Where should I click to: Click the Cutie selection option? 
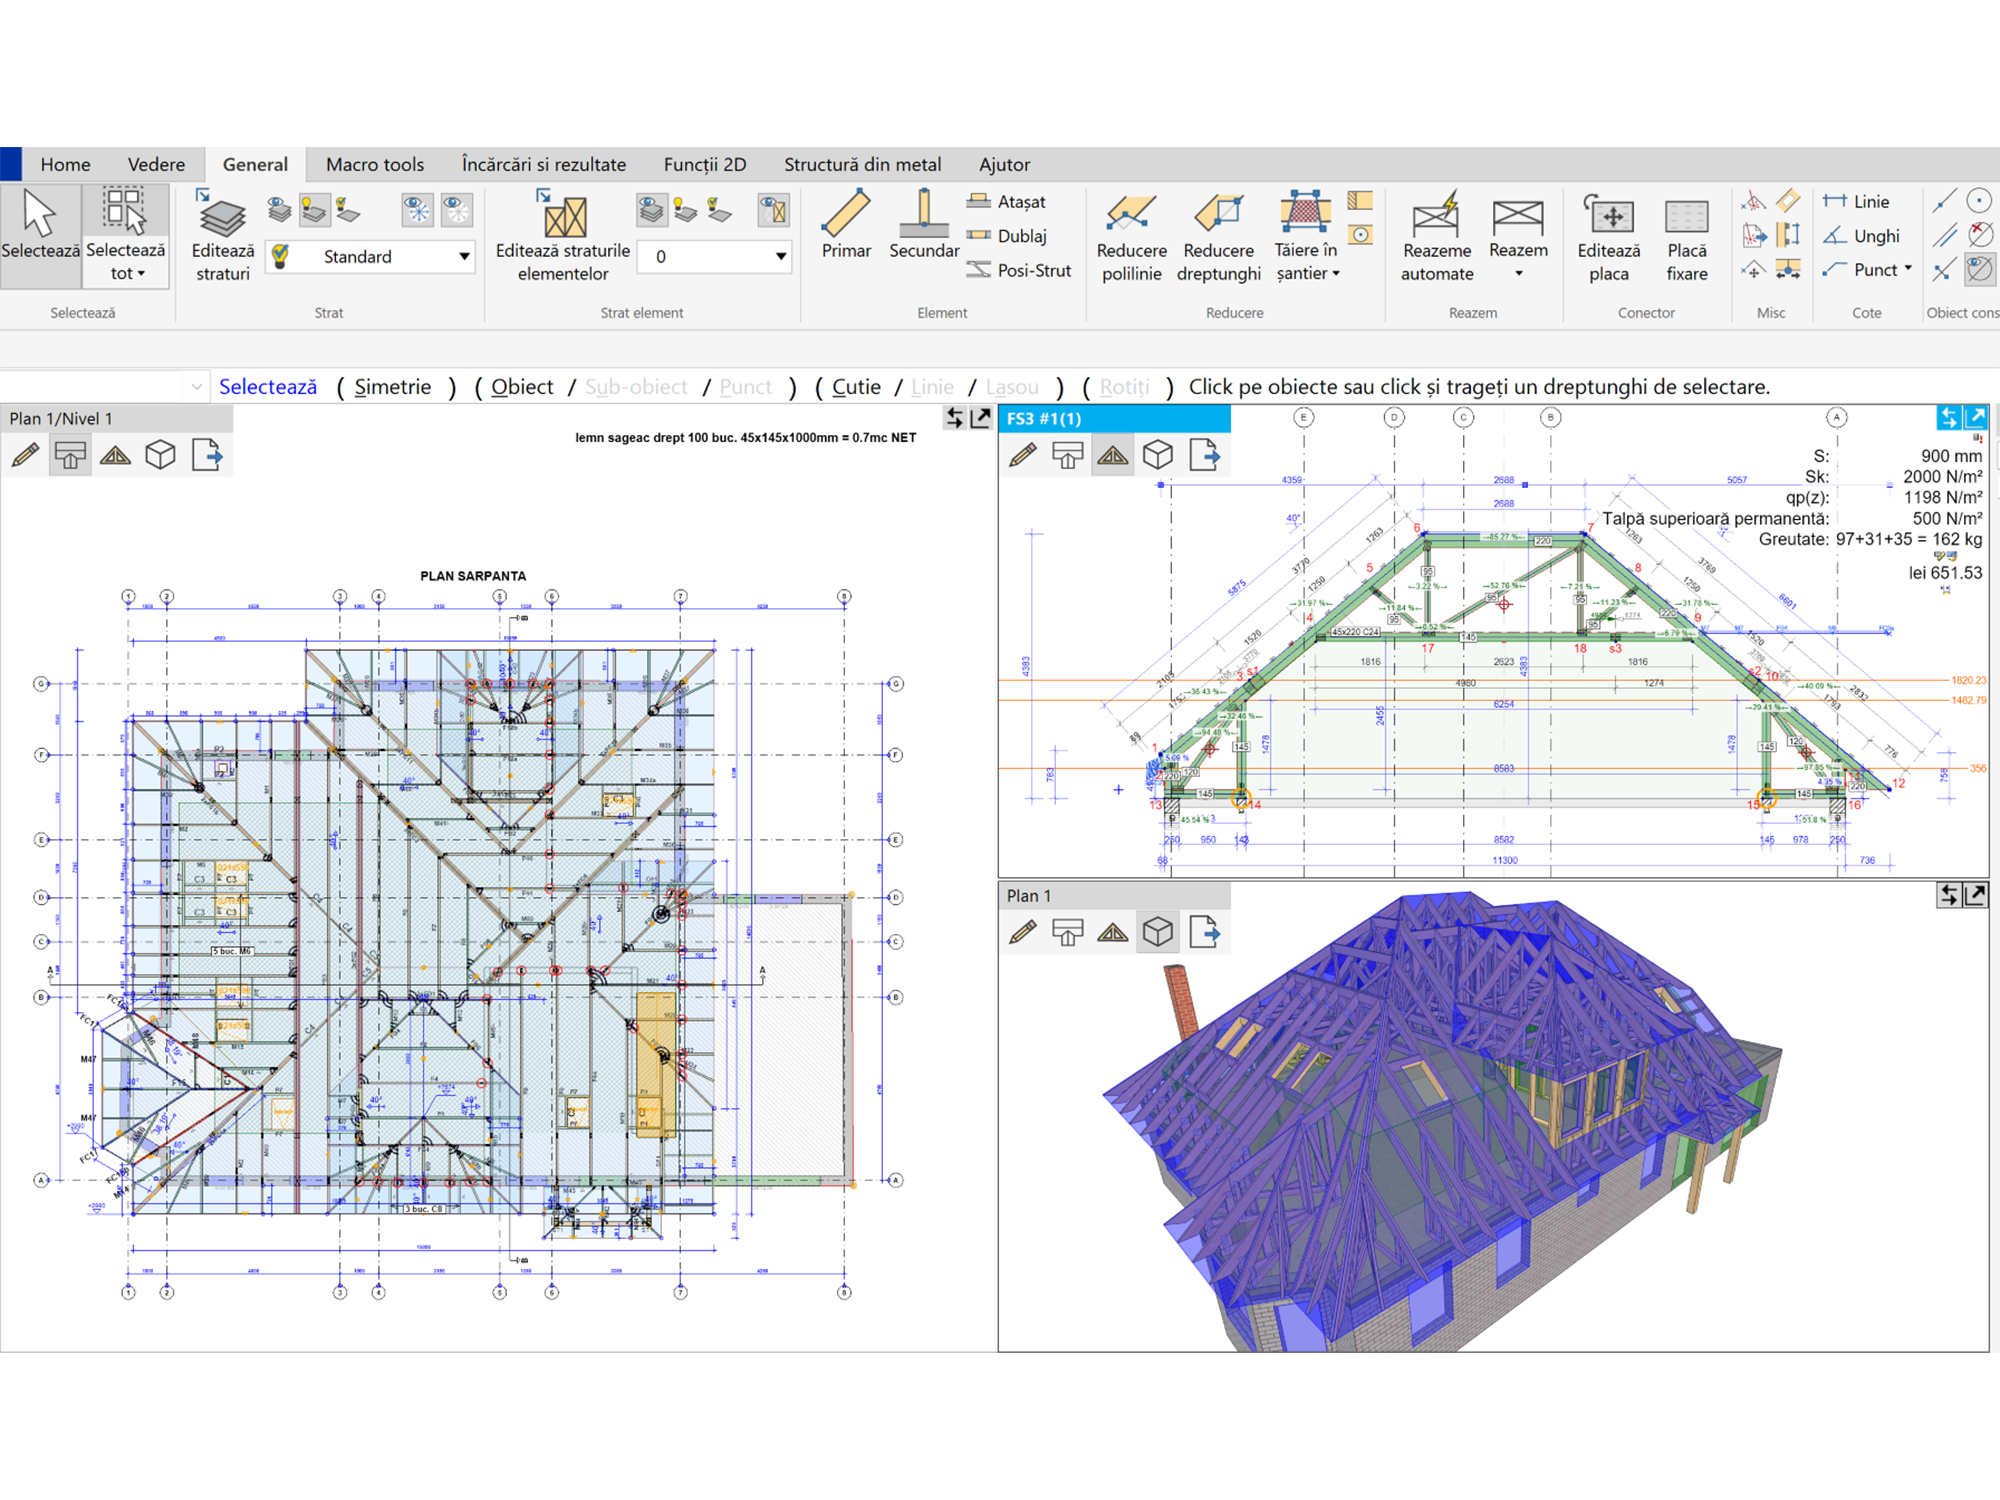point(856,387)
